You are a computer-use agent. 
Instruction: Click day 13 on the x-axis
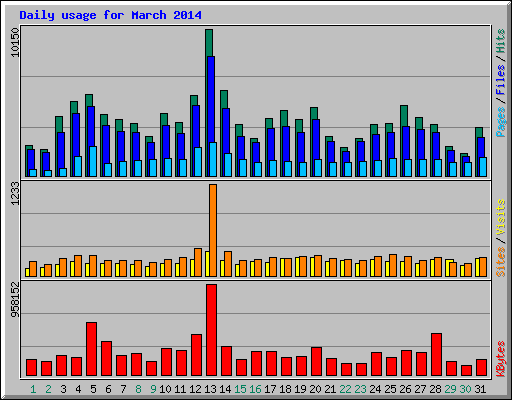tap(210, 389)
